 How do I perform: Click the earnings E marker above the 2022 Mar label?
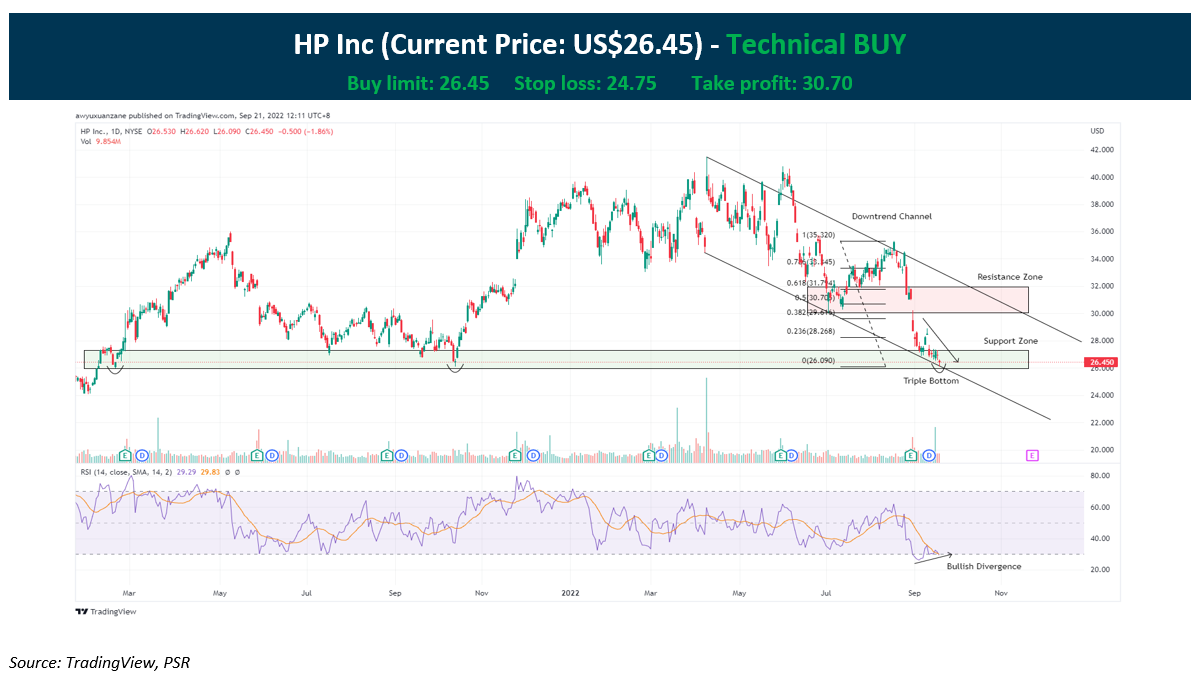(649, 456)
